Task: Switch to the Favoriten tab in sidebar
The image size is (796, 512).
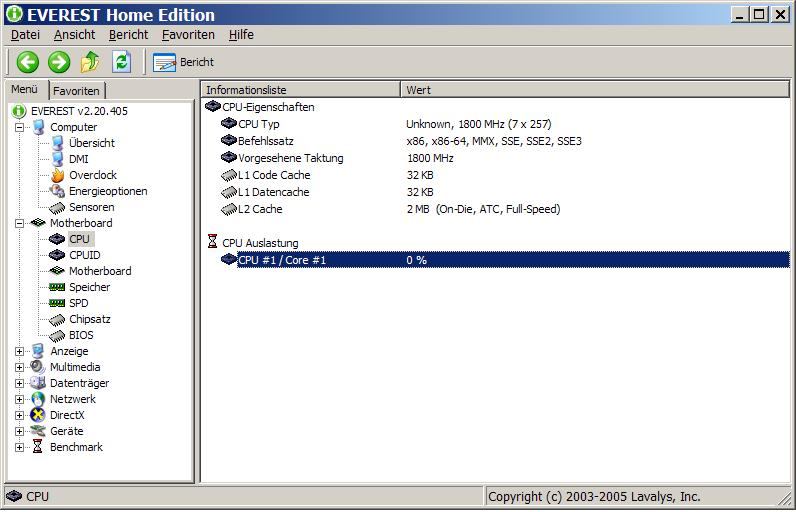Action: 76,91
